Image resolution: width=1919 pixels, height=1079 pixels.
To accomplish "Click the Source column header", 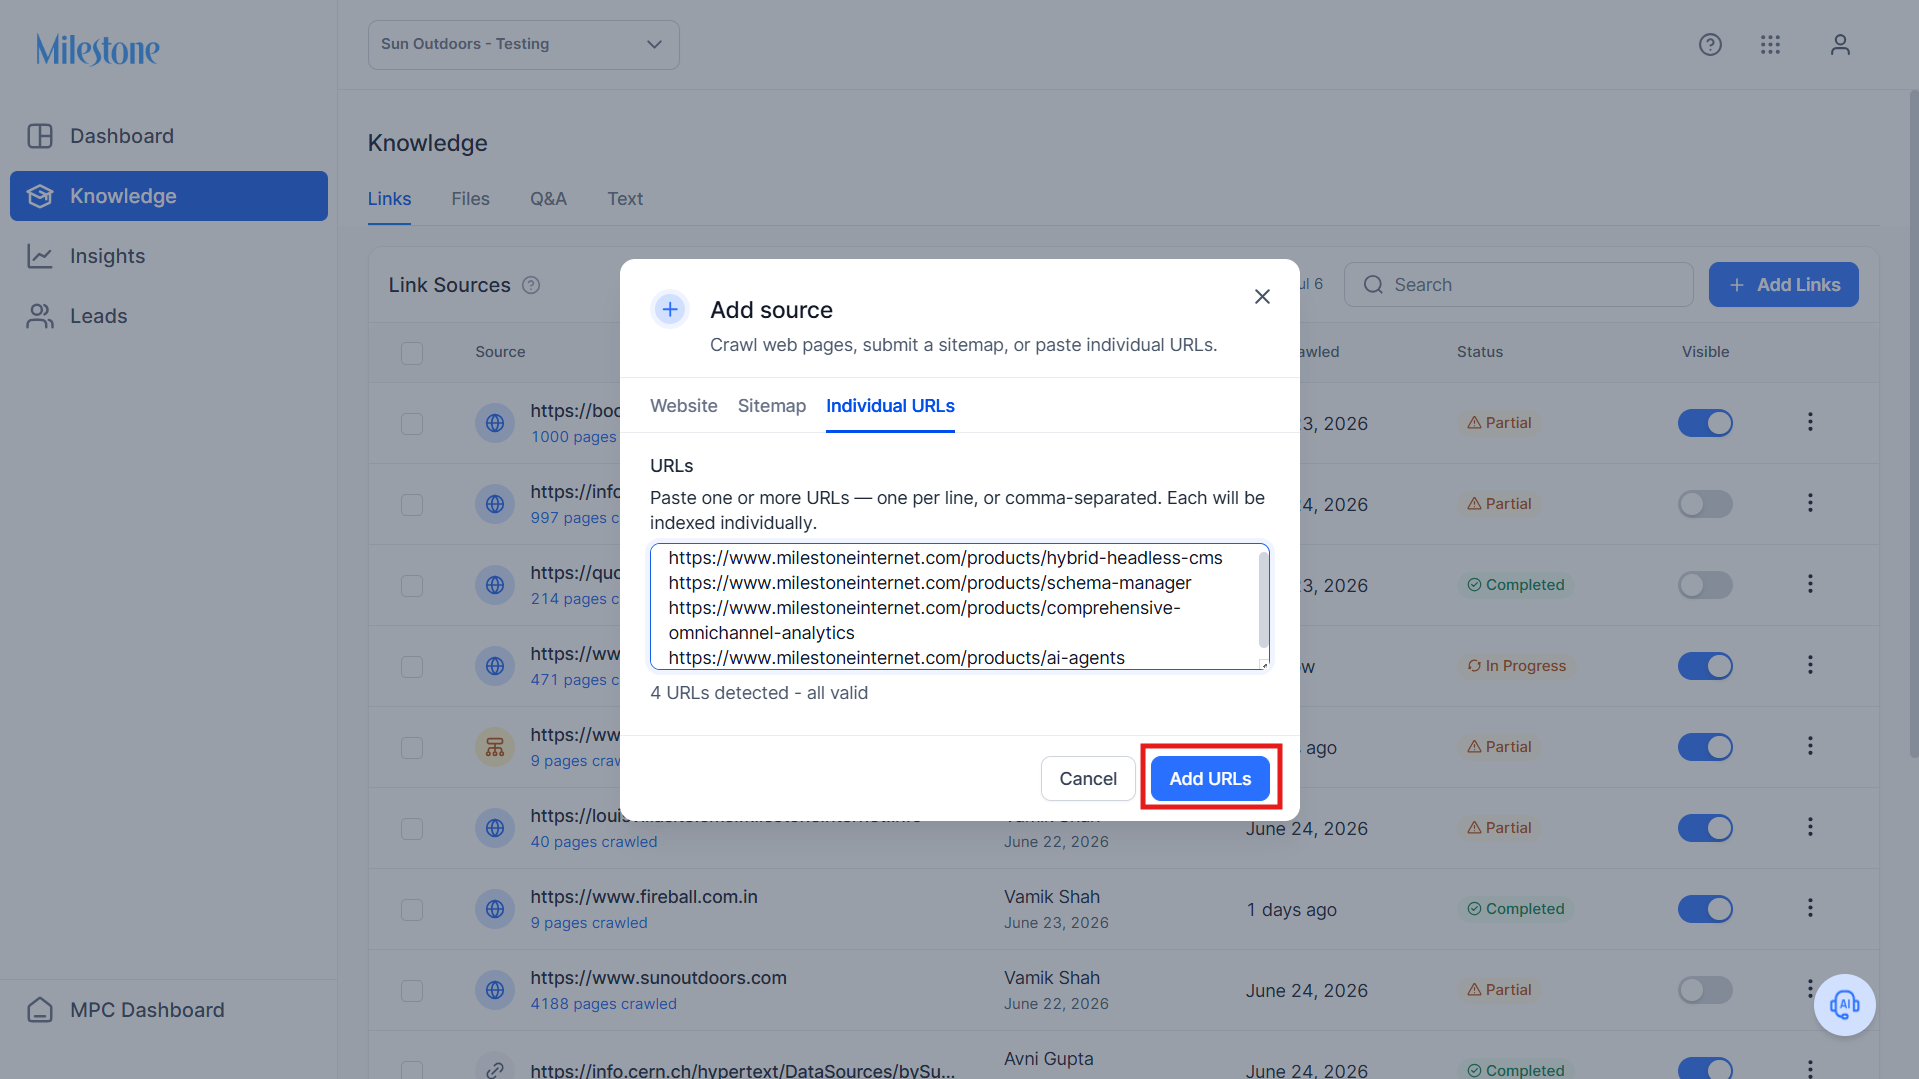I will tap(500, 352).
